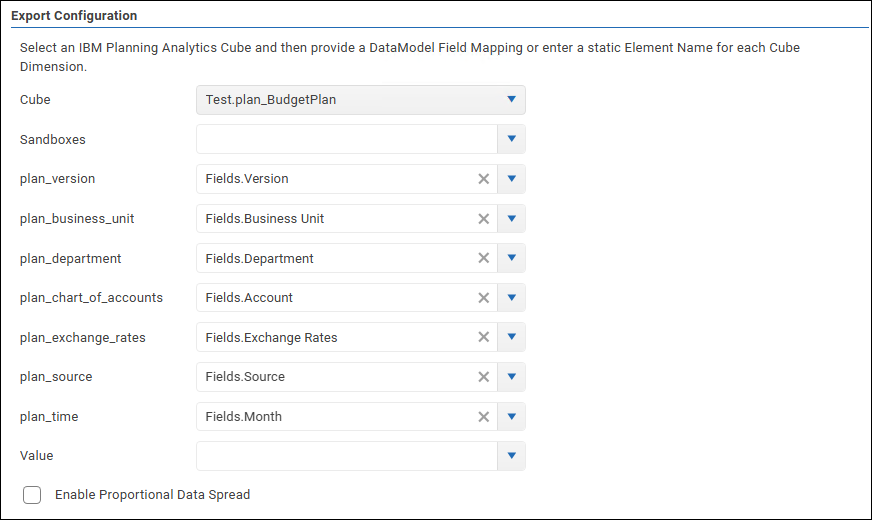
Task: Clear the plan_business_unit field mapping
Action: tap(483, 219)
